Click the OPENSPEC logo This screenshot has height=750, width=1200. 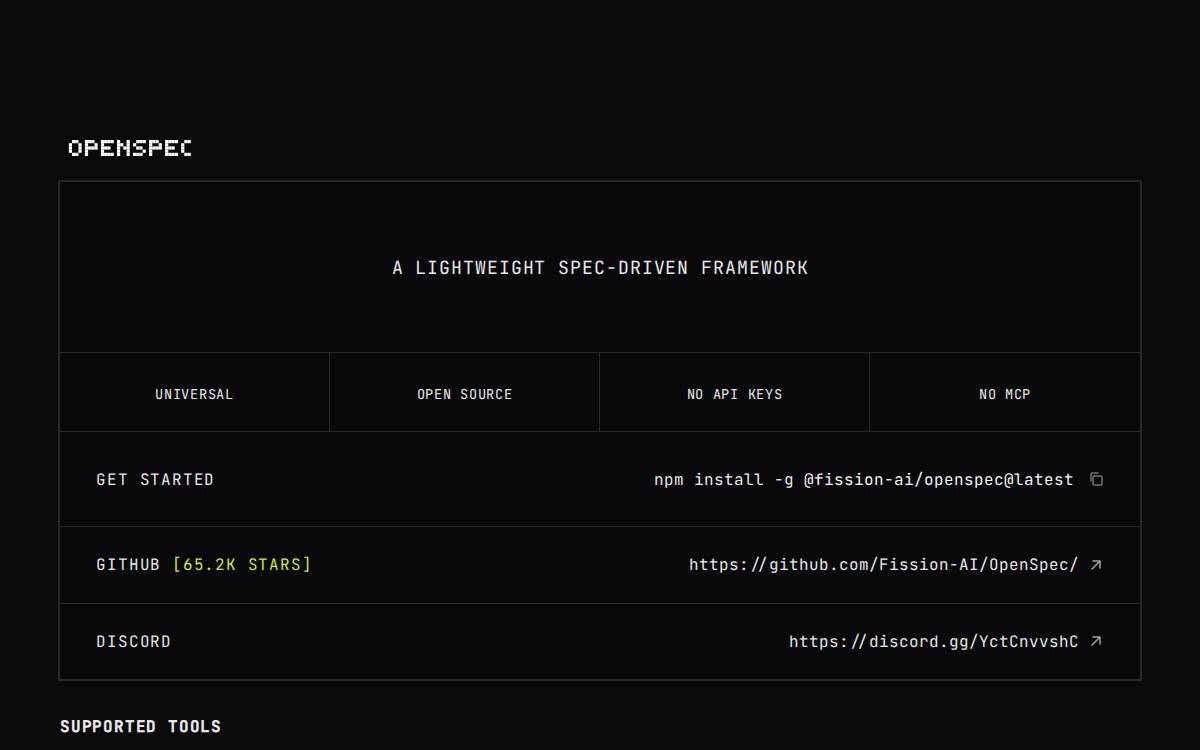click(130, 148)
